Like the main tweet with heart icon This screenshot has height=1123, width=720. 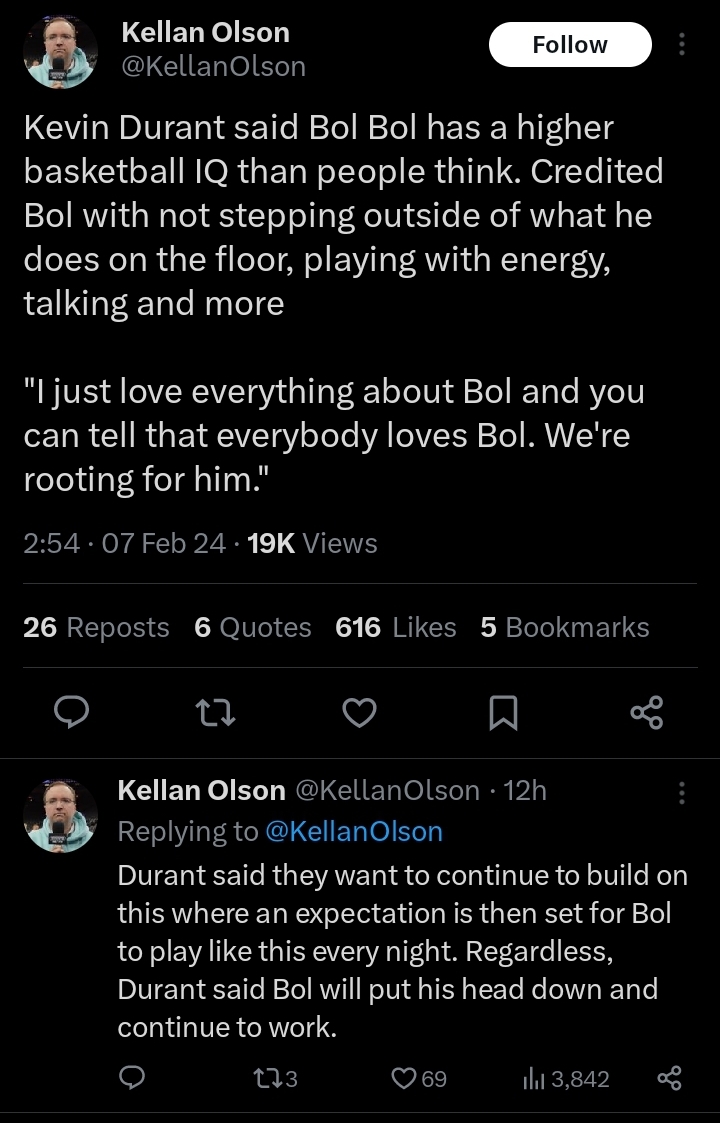(x=360, y=712)
